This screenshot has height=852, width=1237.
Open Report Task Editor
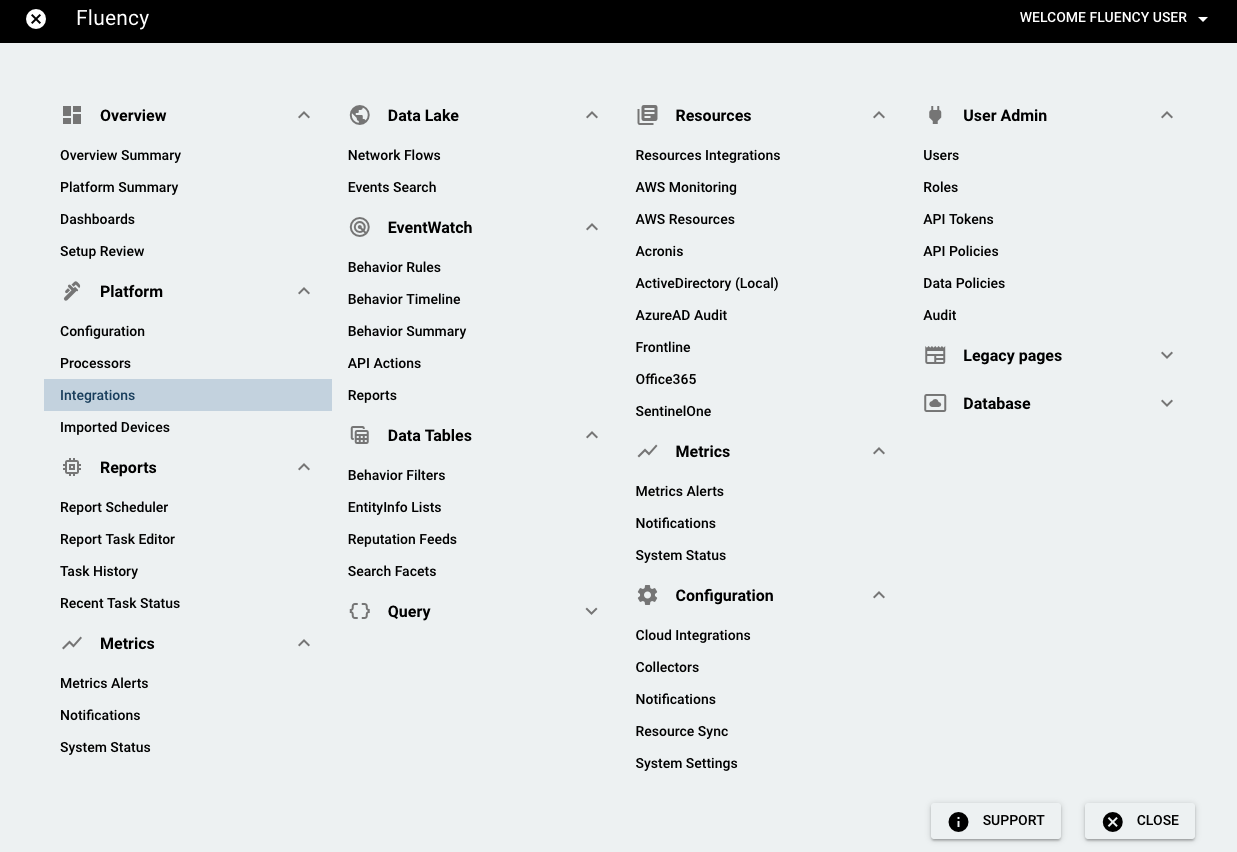[x=117, y=539]
